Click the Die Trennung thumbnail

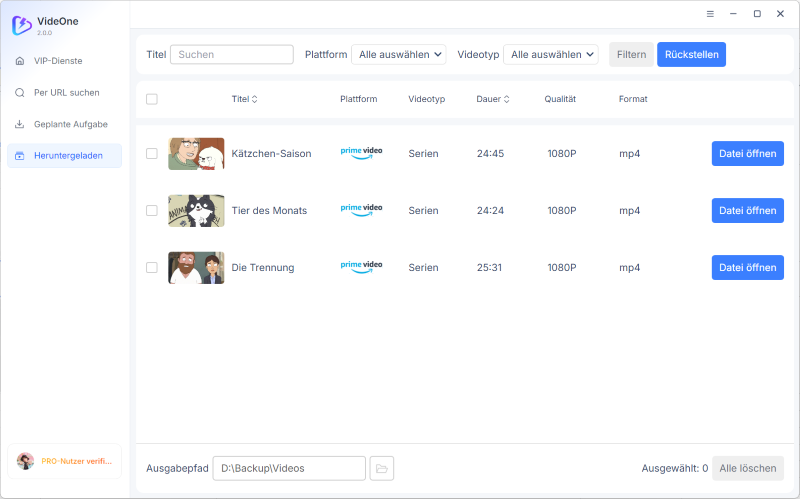click(196, 267)
